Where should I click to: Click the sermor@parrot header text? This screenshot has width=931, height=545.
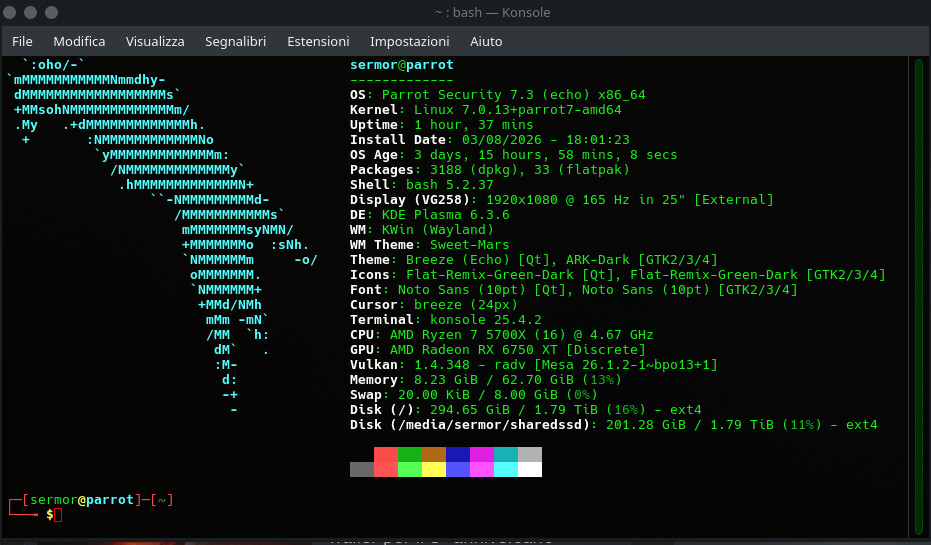pos(401,65)
